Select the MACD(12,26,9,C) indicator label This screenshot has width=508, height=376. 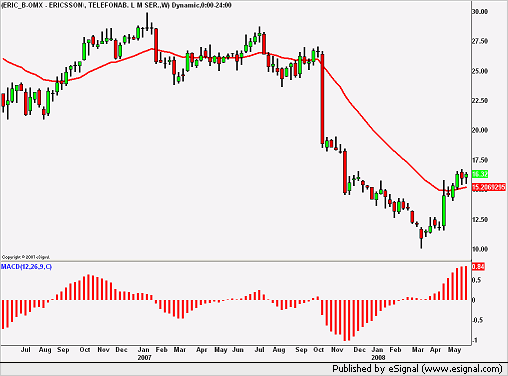coord(26,267)
